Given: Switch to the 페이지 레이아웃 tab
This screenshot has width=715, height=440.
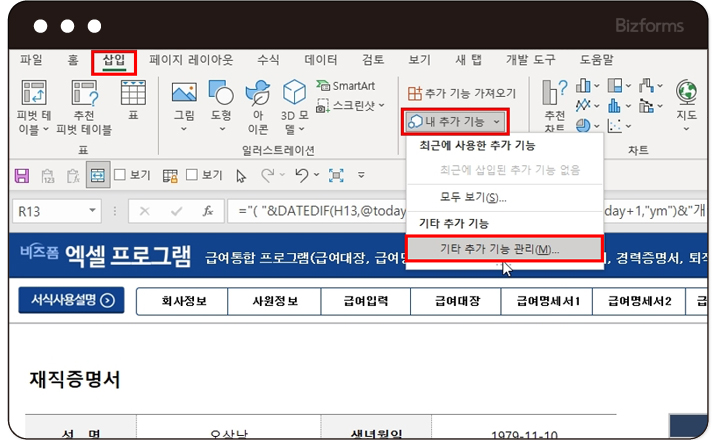Looking at the screenshot, I should pyautogui.click(x=191, y=60).
